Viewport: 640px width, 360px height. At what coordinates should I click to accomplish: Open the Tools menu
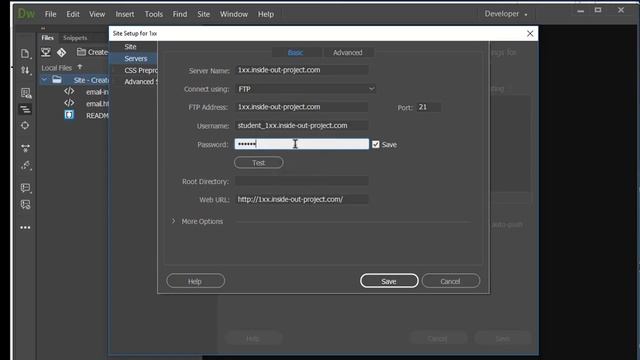tap(153, 14)
